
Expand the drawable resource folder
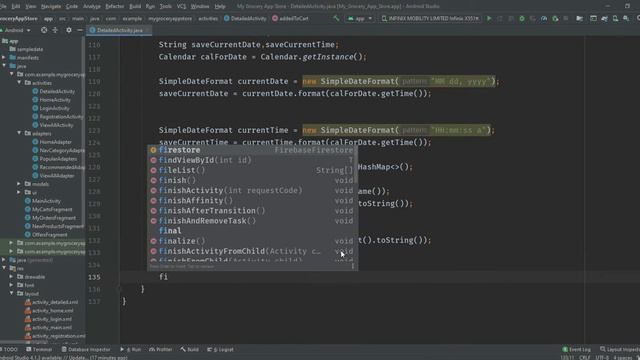[x=11, y=277]
